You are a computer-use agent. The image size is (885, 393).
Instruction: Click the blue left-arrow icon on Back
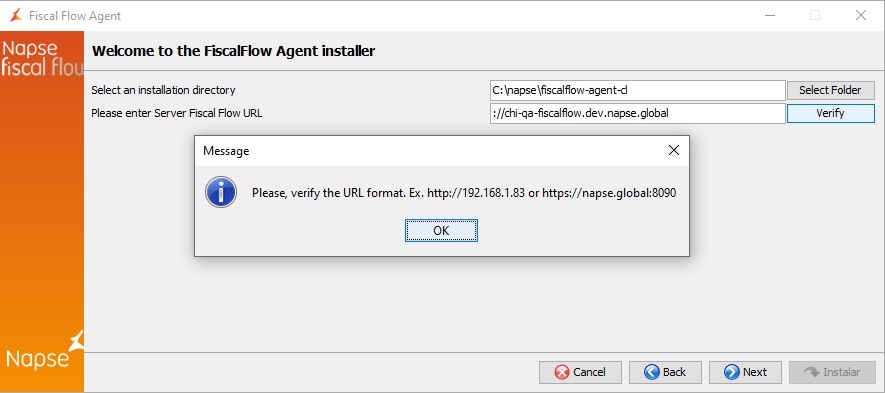(x=652, y=372)
